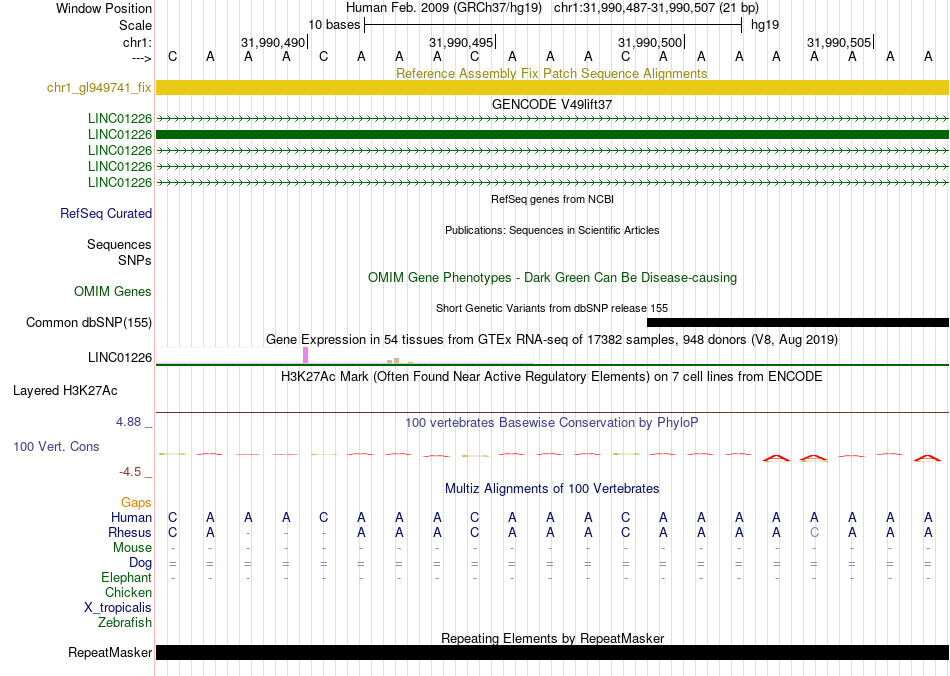Click the RefSeq Curated track label
This screenshot has height=676, width=950.
tap(105, 213)
